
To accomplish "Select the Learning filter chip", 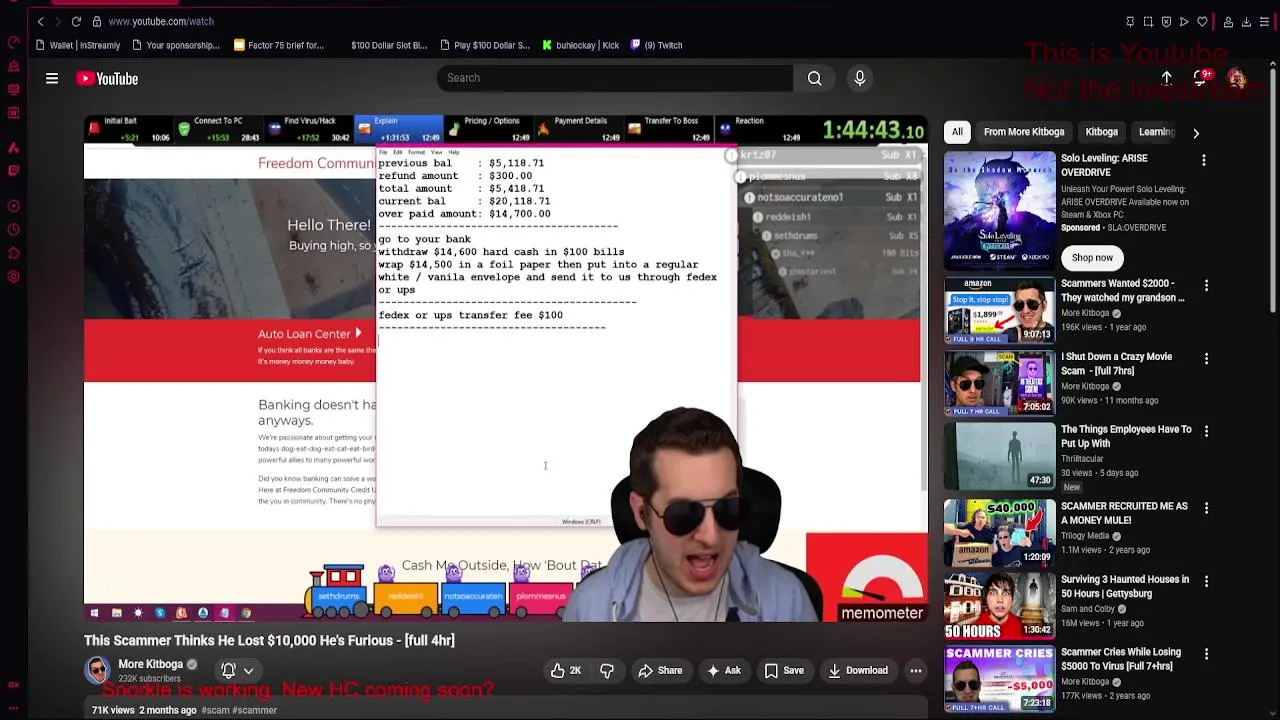I will (1158, 132).
